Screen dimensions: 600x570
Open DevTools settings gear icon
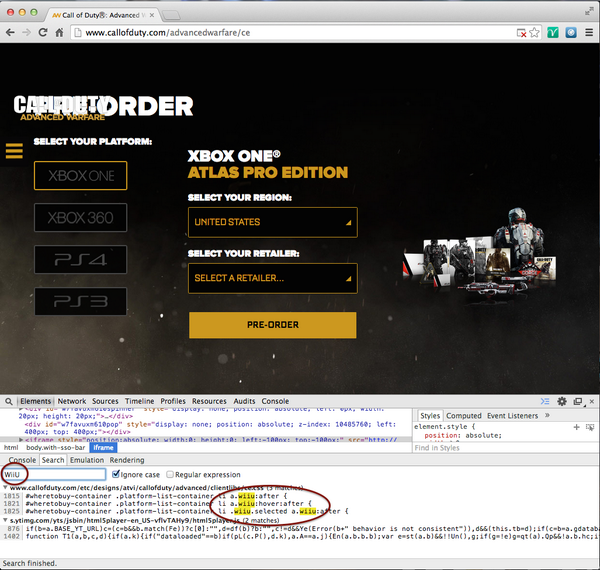pos(562,401)
